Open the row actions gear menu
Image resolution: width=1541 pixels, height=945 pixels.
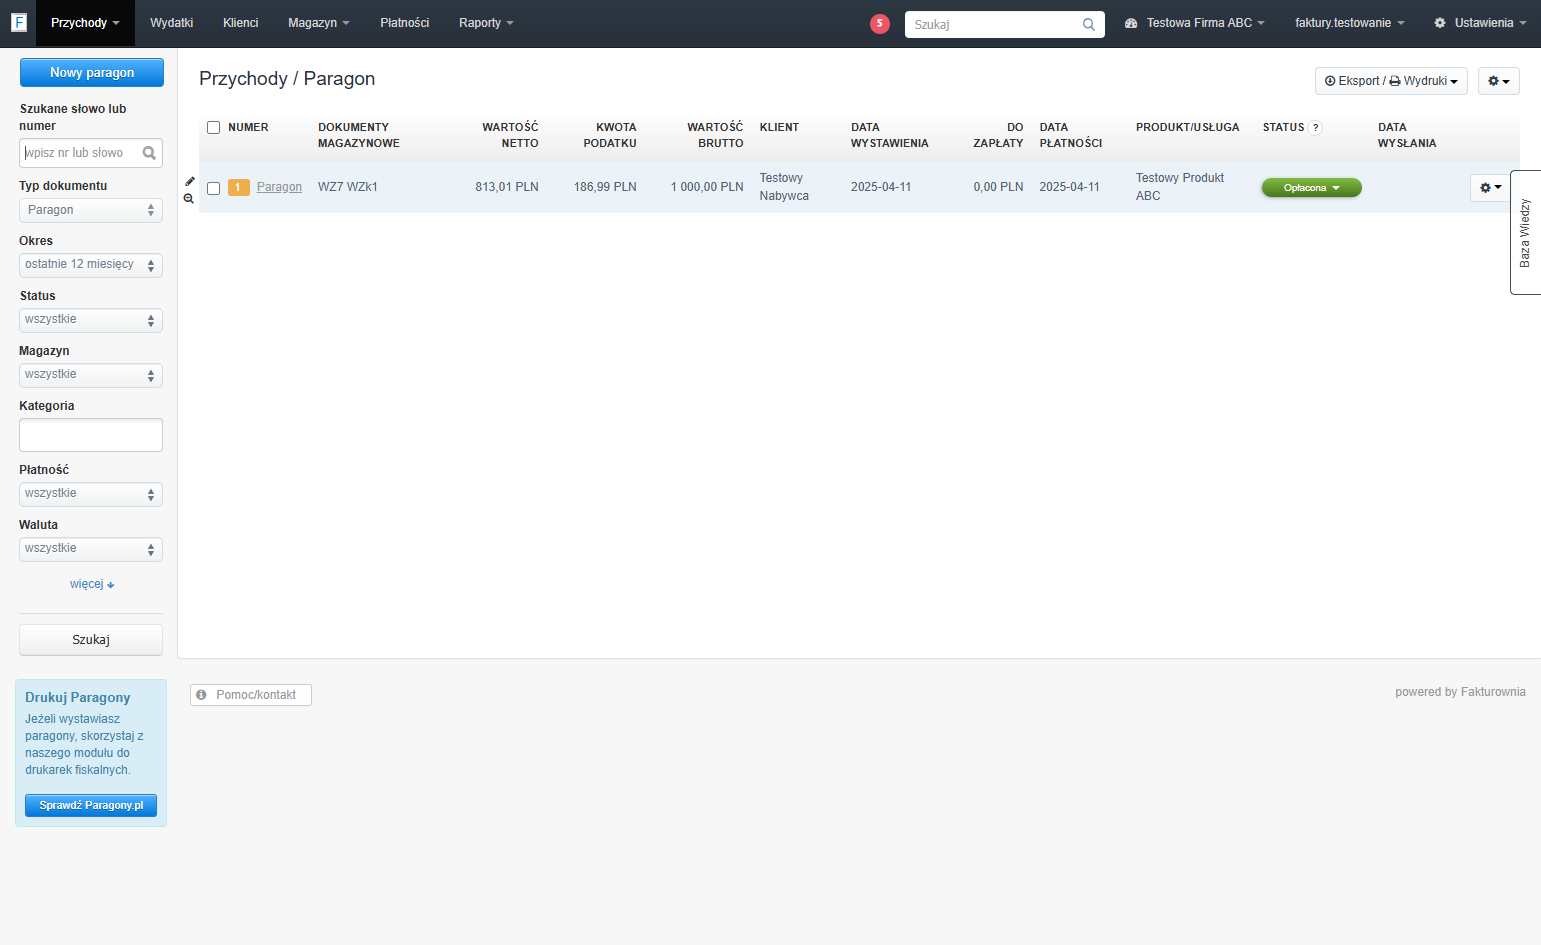1490,188
